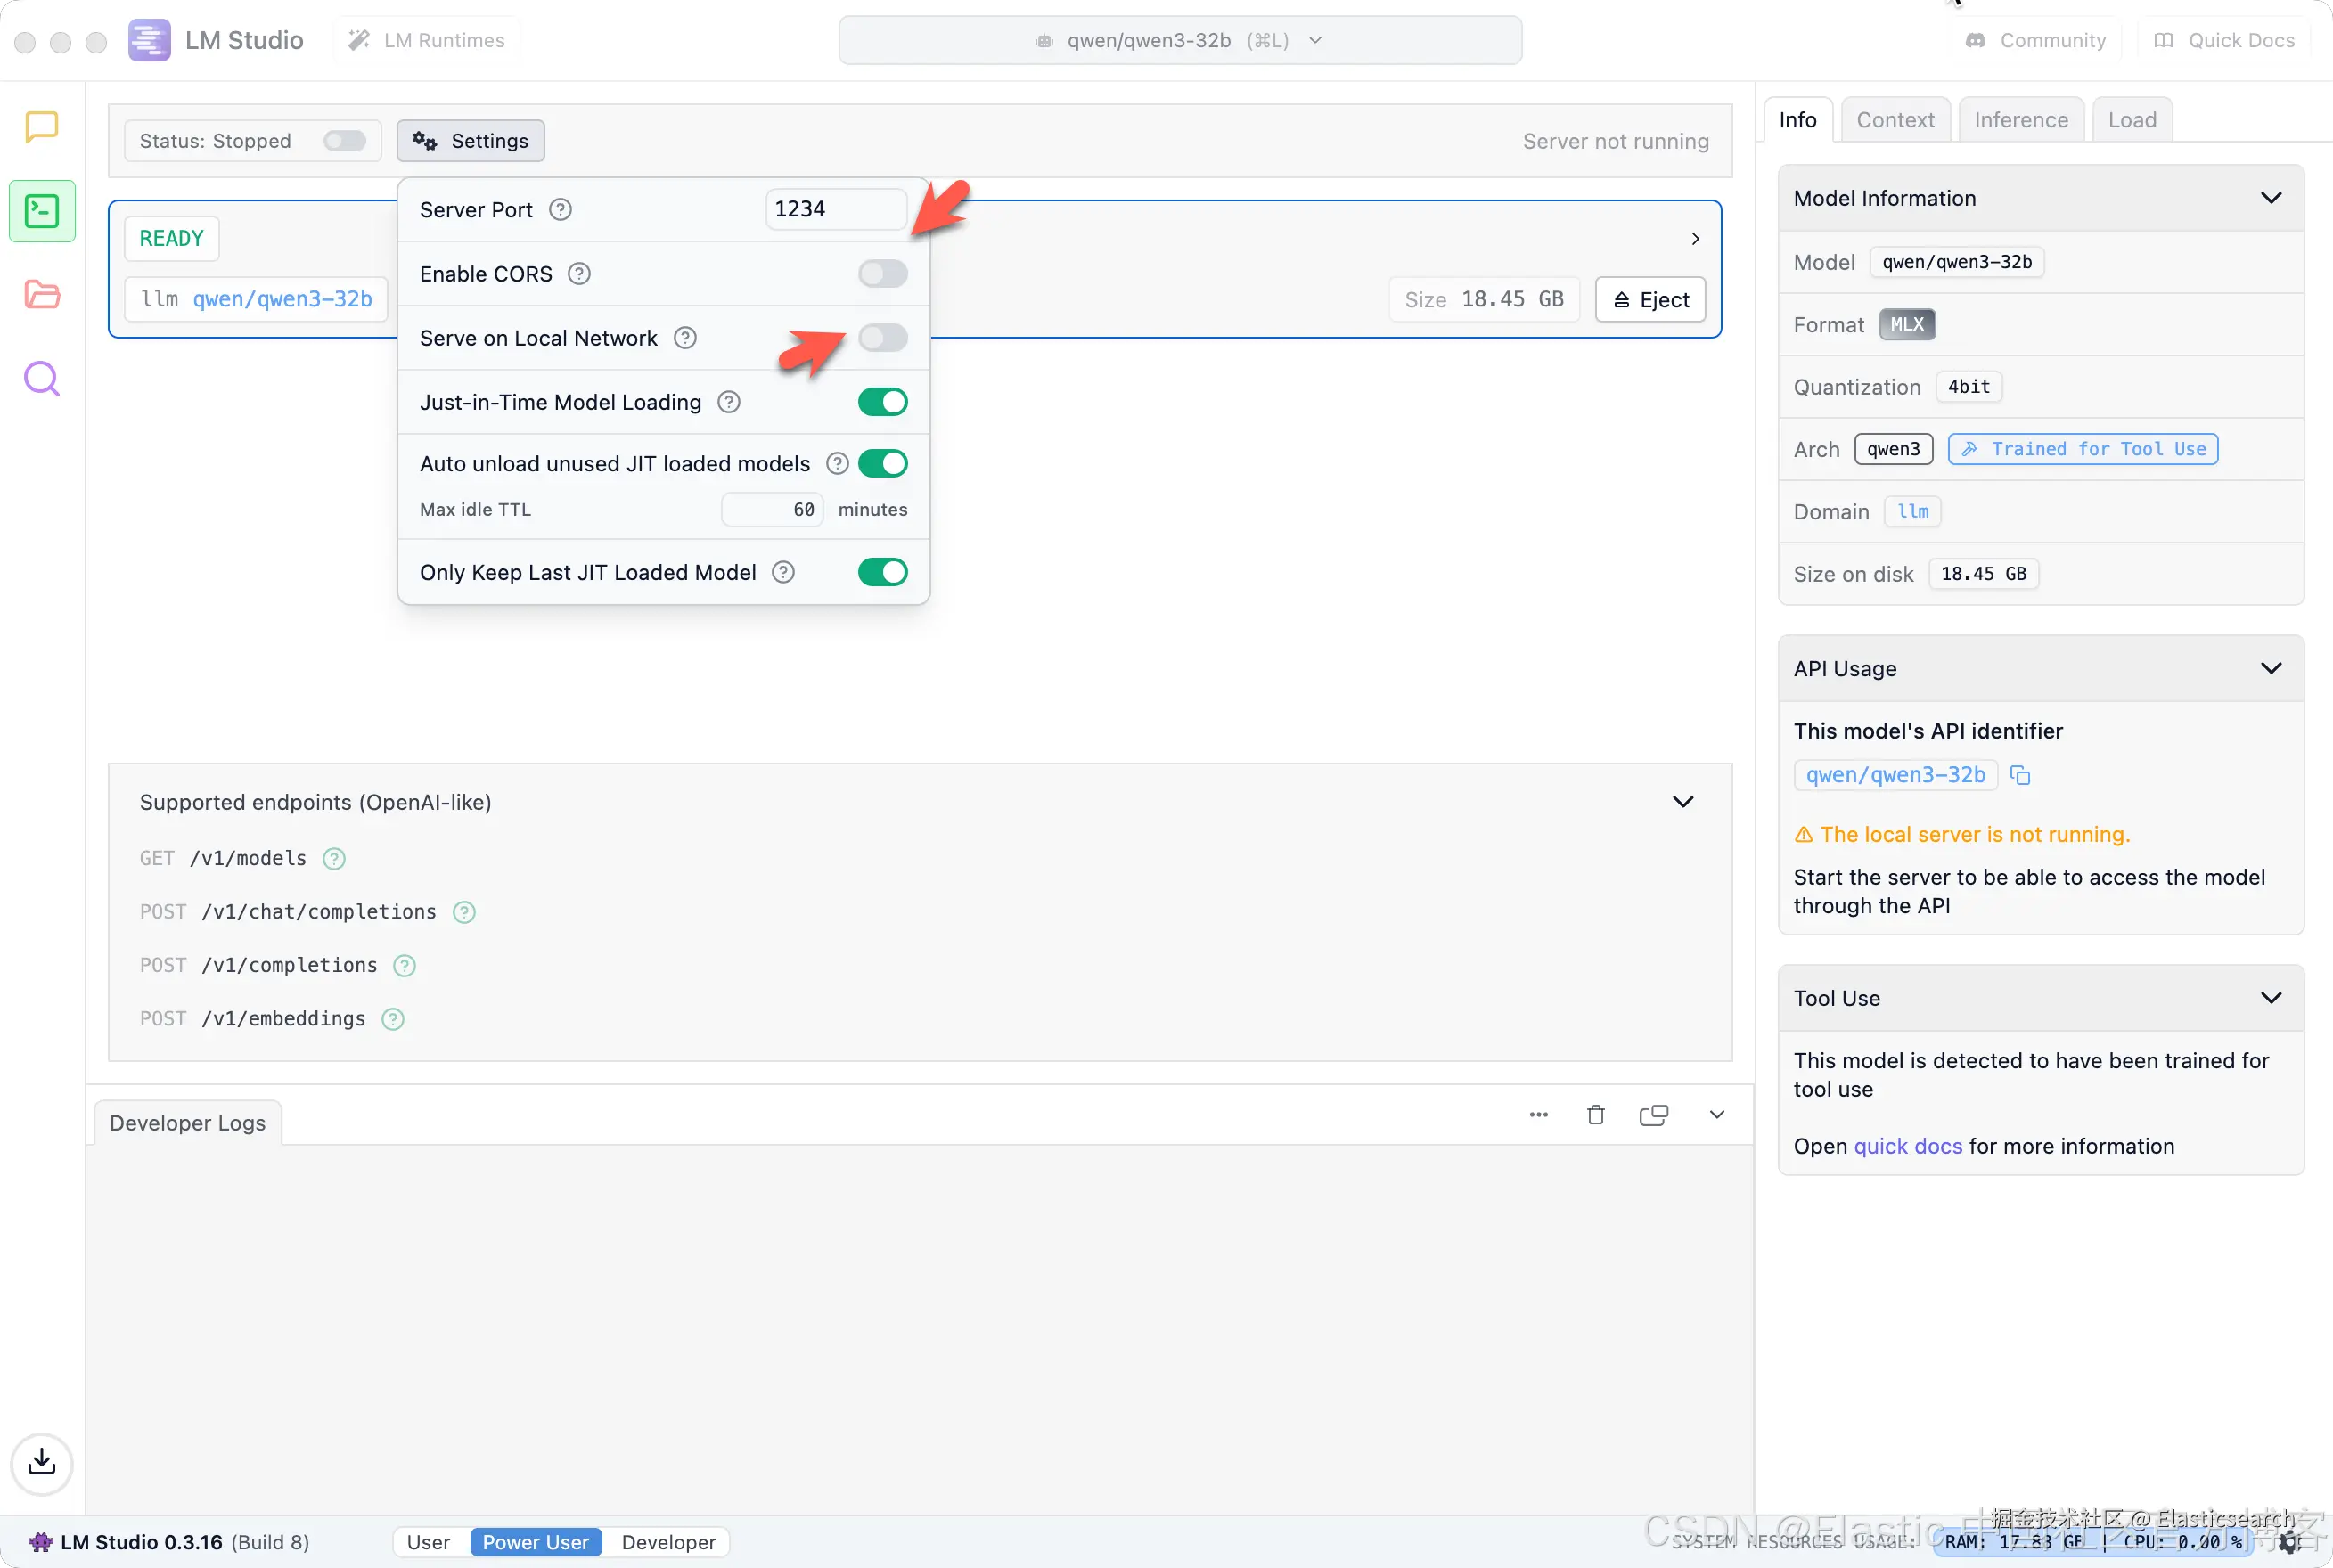Collapse Supported endpoints section

coord(1683,802)
